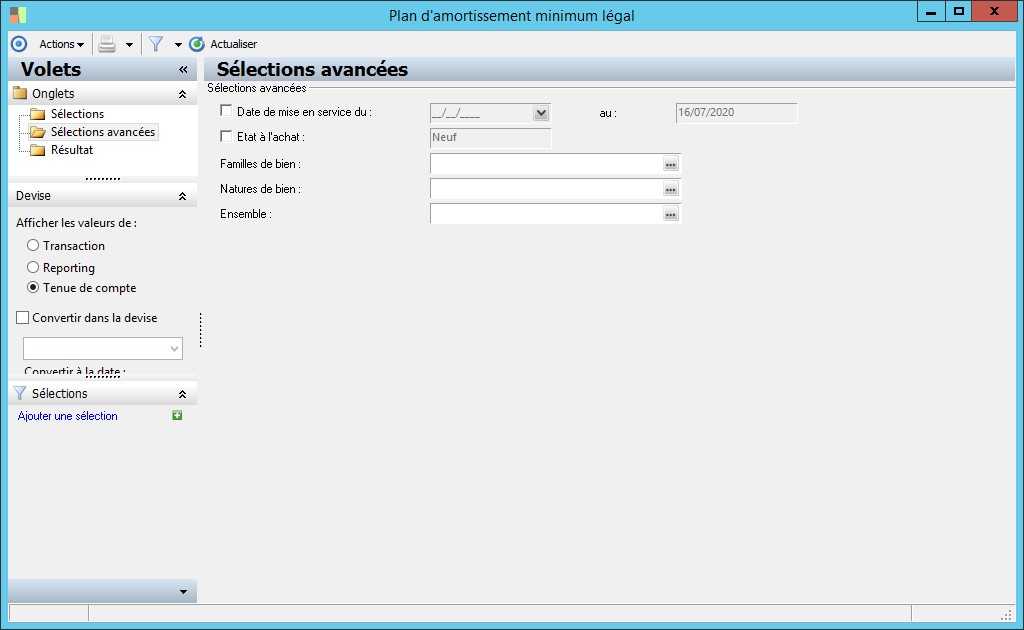The image size is (1024, 630).
Task: Click the end date field 16/07/2020
Action: (736, 112)
